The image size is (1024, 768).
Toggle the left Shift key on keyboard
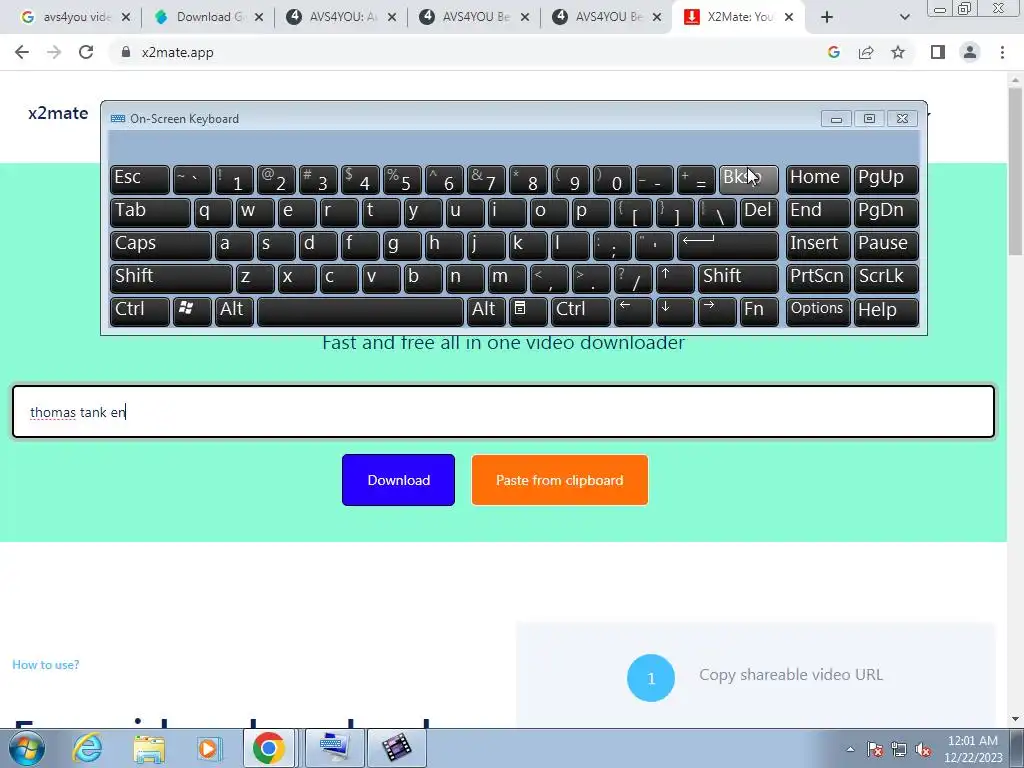point(171,278)
